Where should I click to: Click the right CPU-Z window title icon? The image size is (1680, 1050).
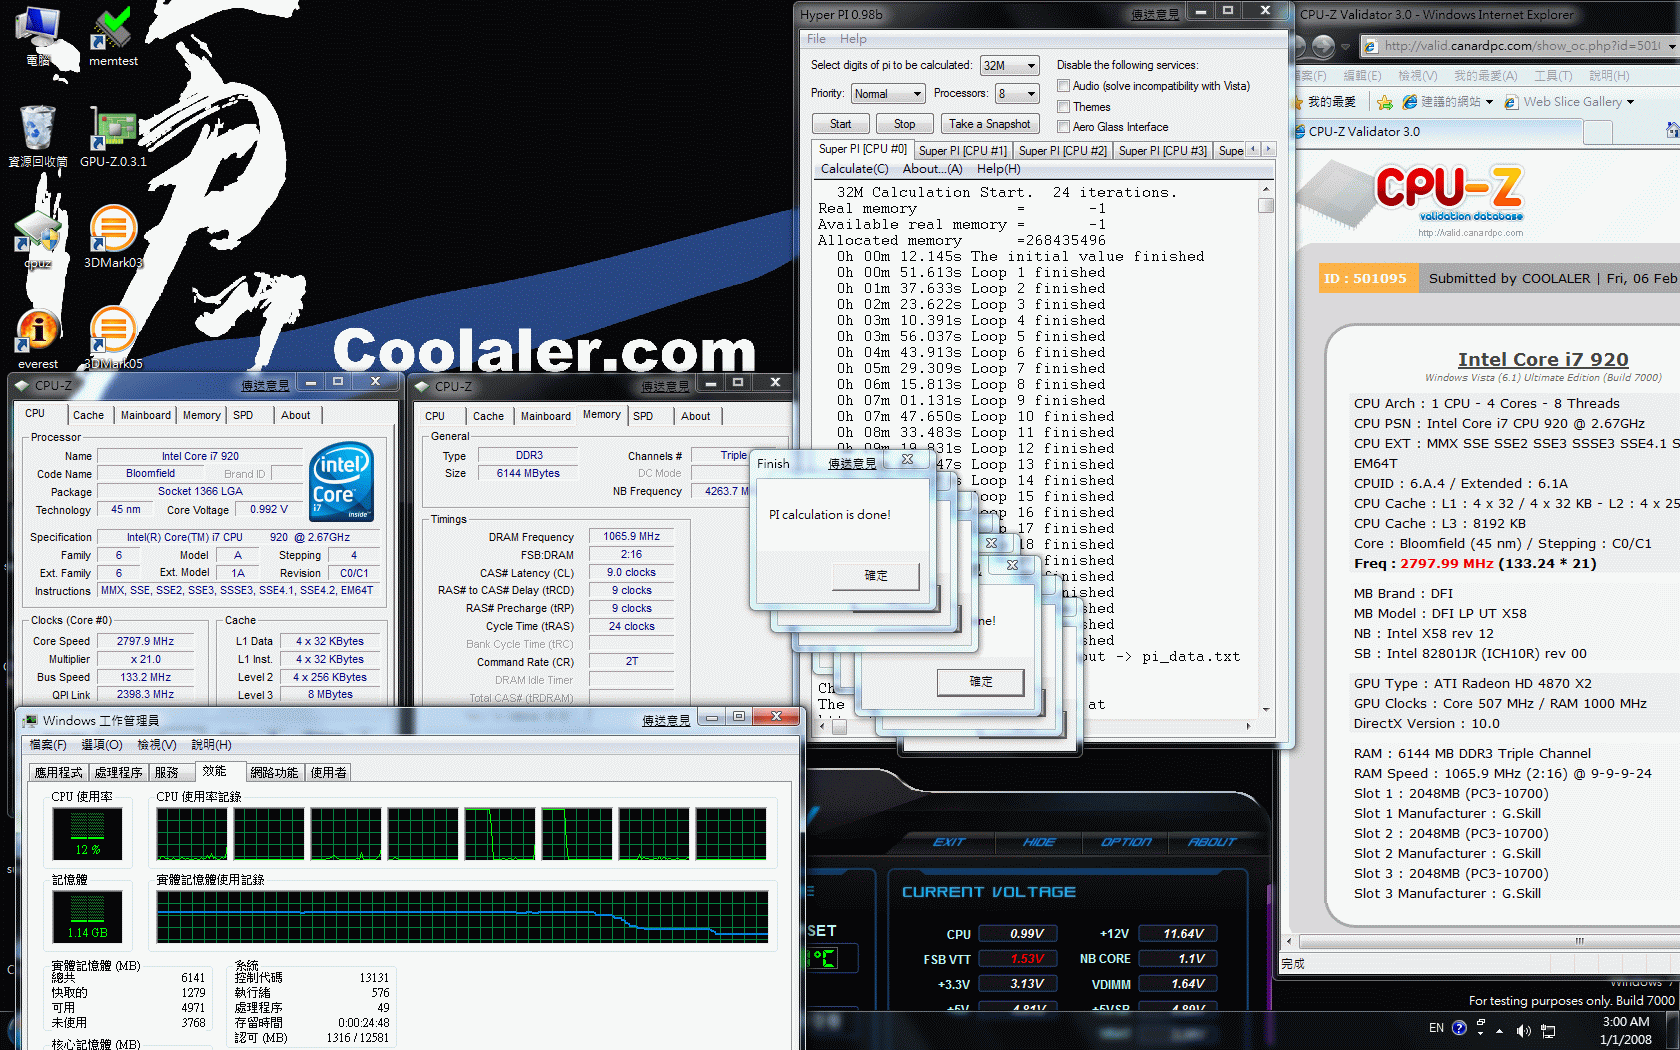(422, 386)
